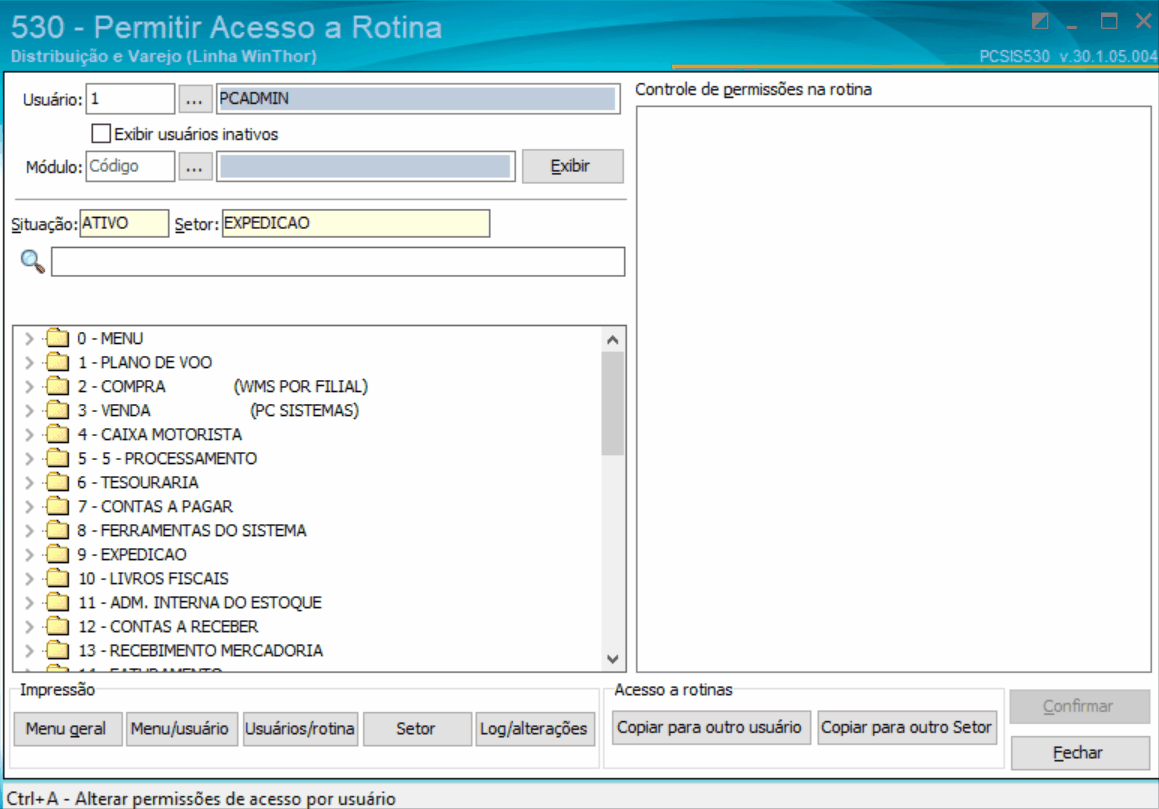Select the 5 - 5 - PROCESSAMENTO folder icon

(58, 458)
